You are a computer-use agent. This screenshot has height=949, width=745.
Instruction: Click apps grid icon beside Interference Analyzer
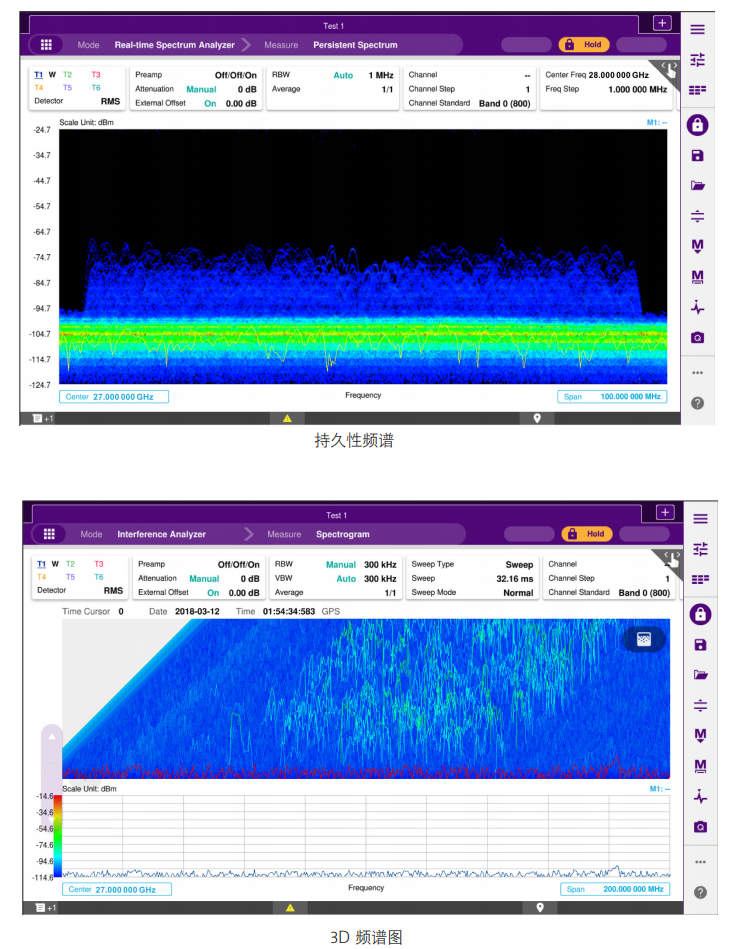(x=49, y=534)
